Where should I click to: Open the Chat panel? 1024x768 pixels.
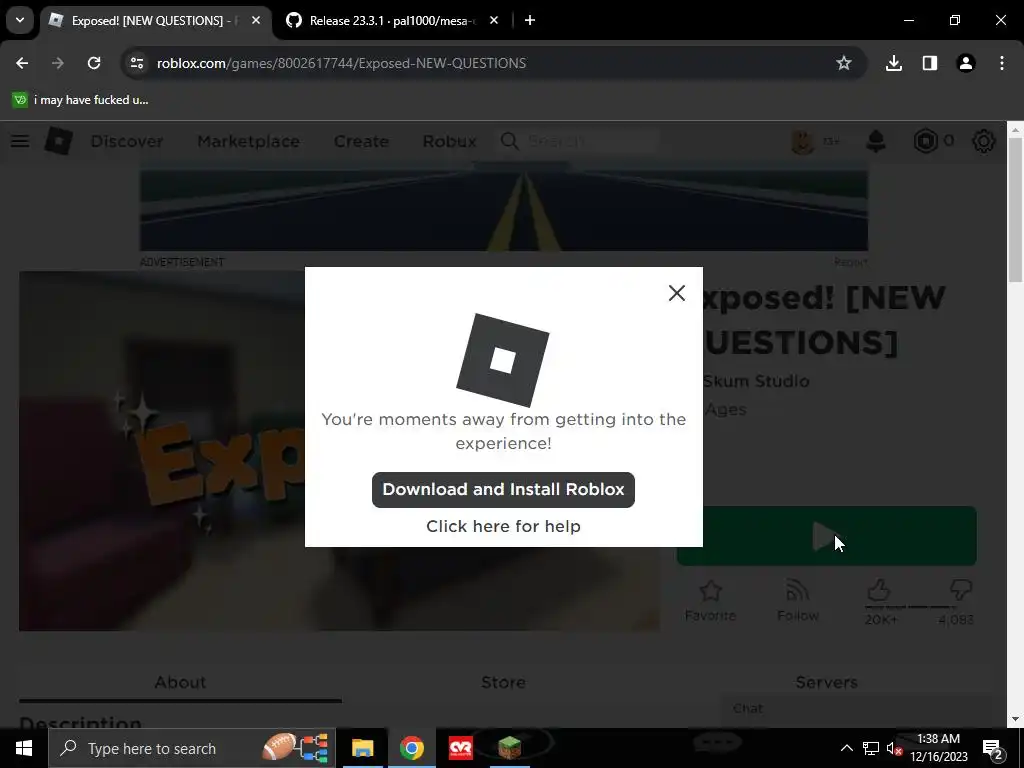[856, 709]
